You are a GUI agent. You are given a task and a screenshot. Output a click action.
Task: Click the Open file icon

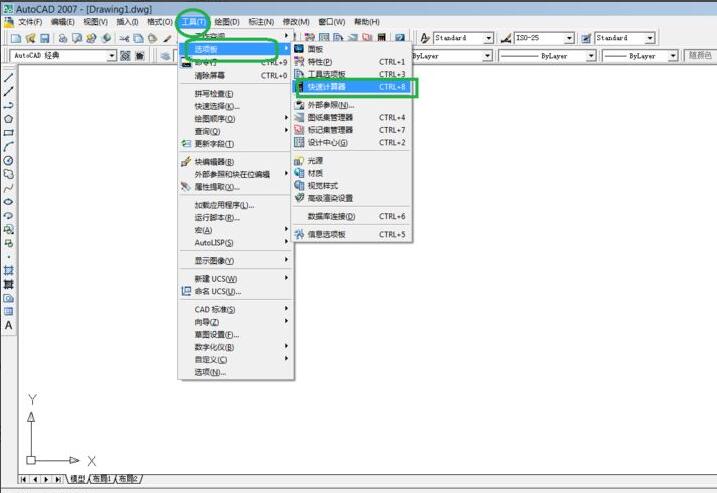pyautogui.click(x=30, y=38)
